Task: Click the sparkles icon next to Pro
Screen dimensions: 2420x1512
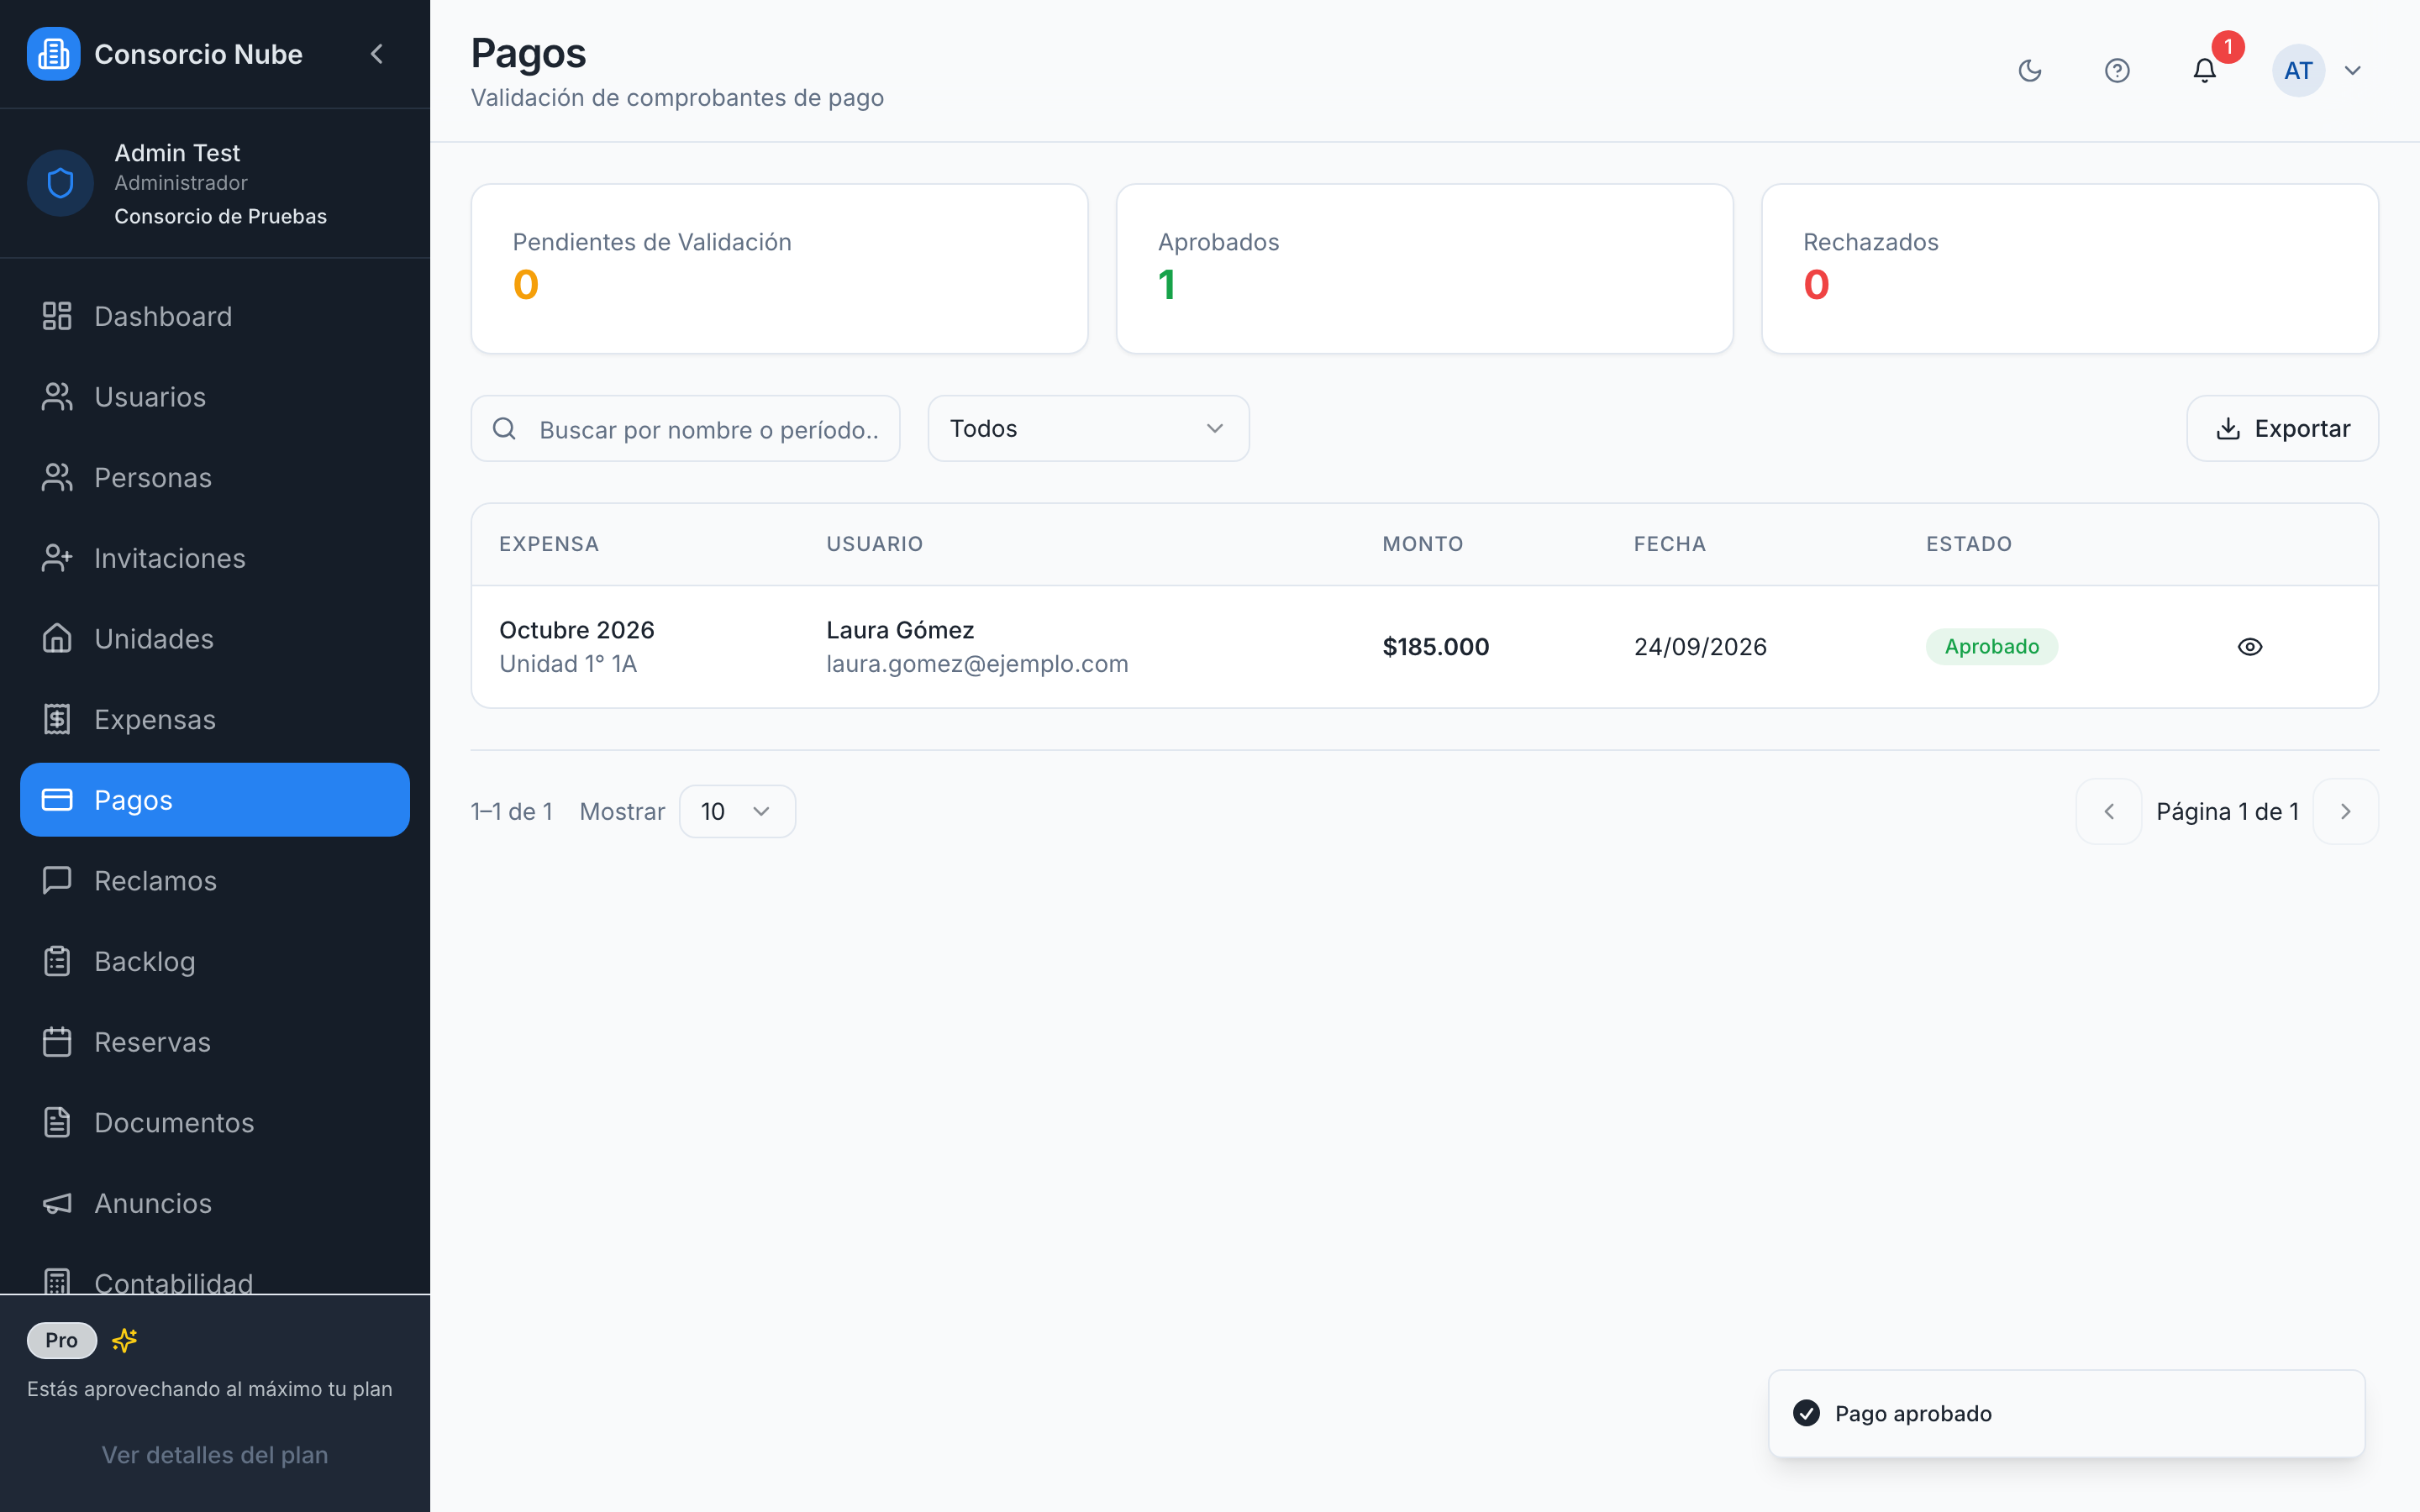Action: pos(125,1340)
